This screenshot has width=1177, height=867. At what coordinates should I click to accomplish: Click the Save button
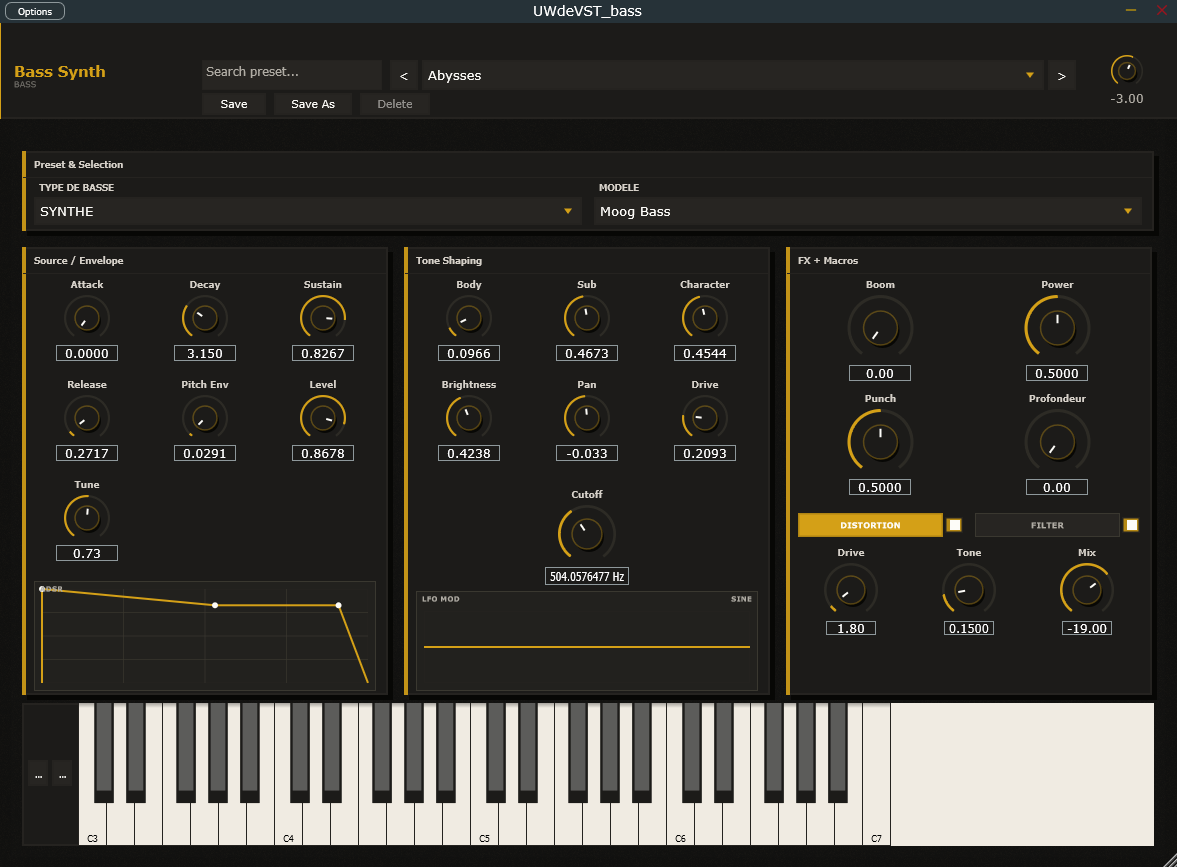(x=234, y=104)
